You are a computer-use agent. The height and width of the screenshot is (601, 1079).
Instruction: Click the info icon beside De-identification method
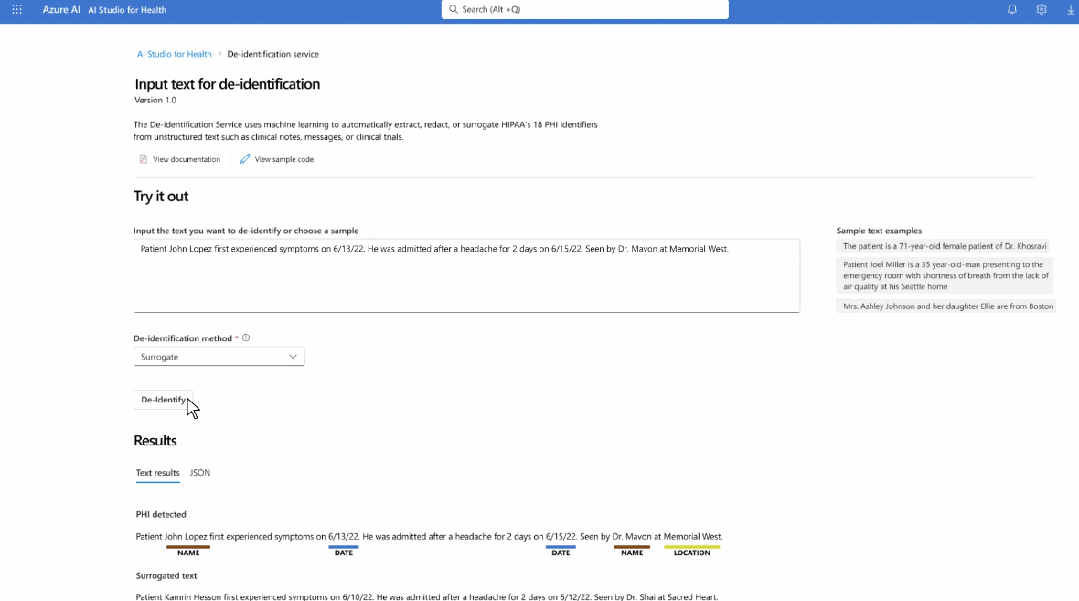[x=246, y=338]
